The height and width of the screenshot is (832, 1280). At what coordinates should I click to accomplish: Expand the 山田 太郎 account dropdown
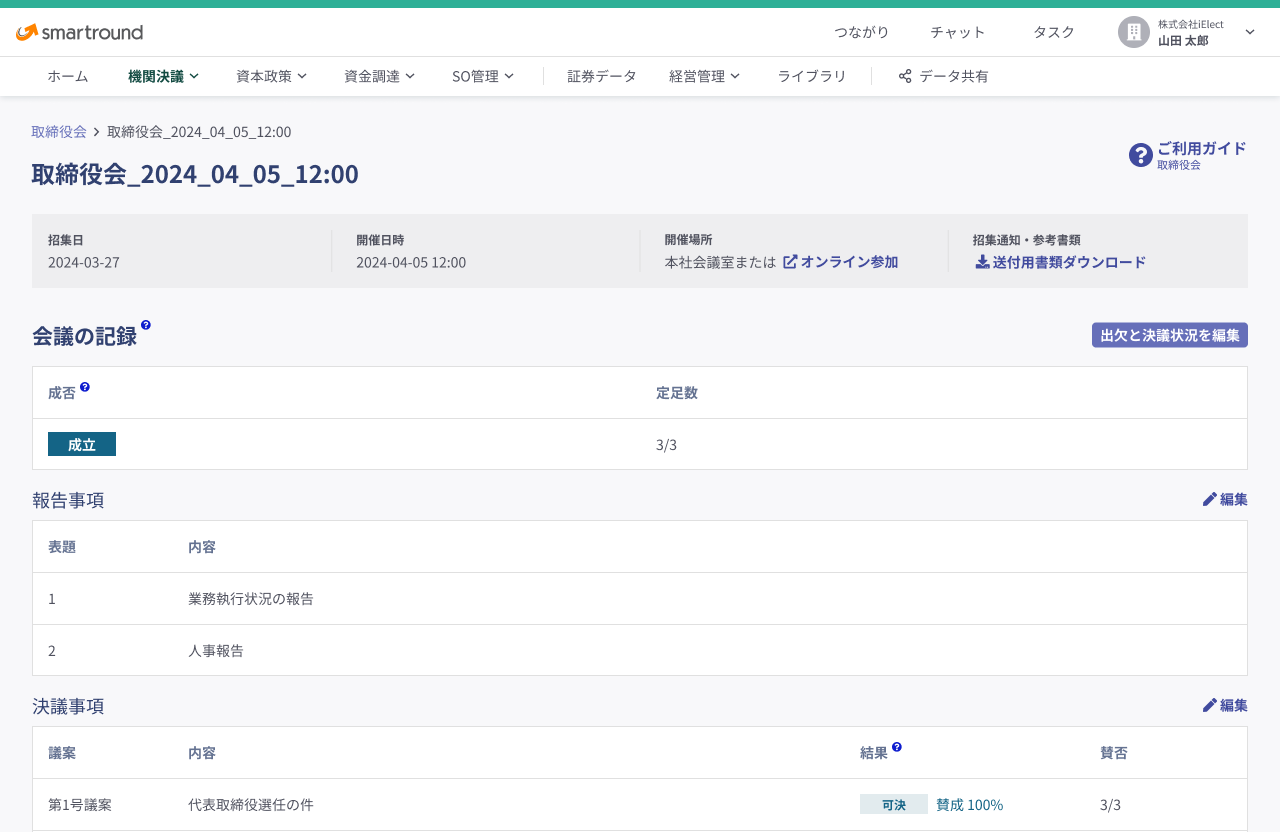click(x=1249, y=31)
